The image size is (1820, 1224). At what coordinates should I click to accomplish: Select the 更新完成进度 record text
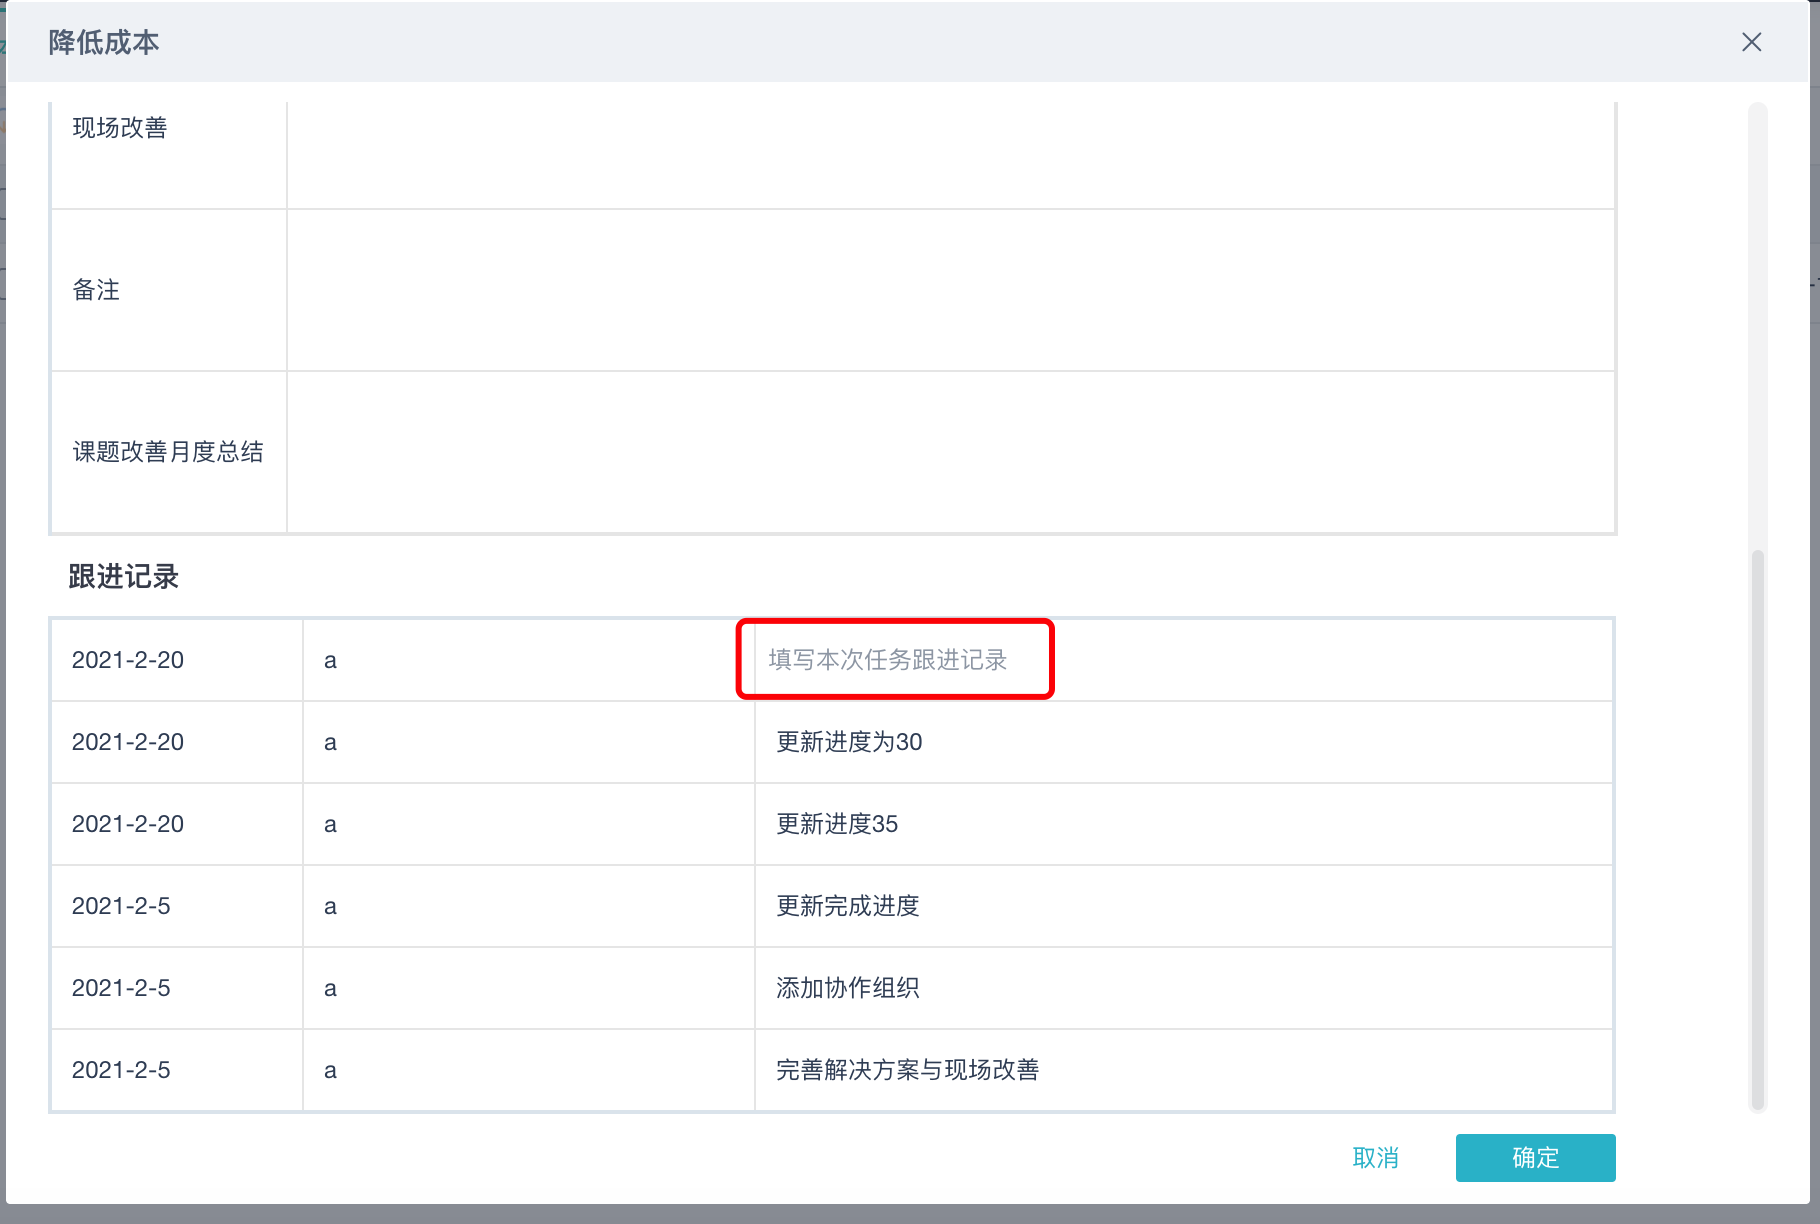(848, 906)
